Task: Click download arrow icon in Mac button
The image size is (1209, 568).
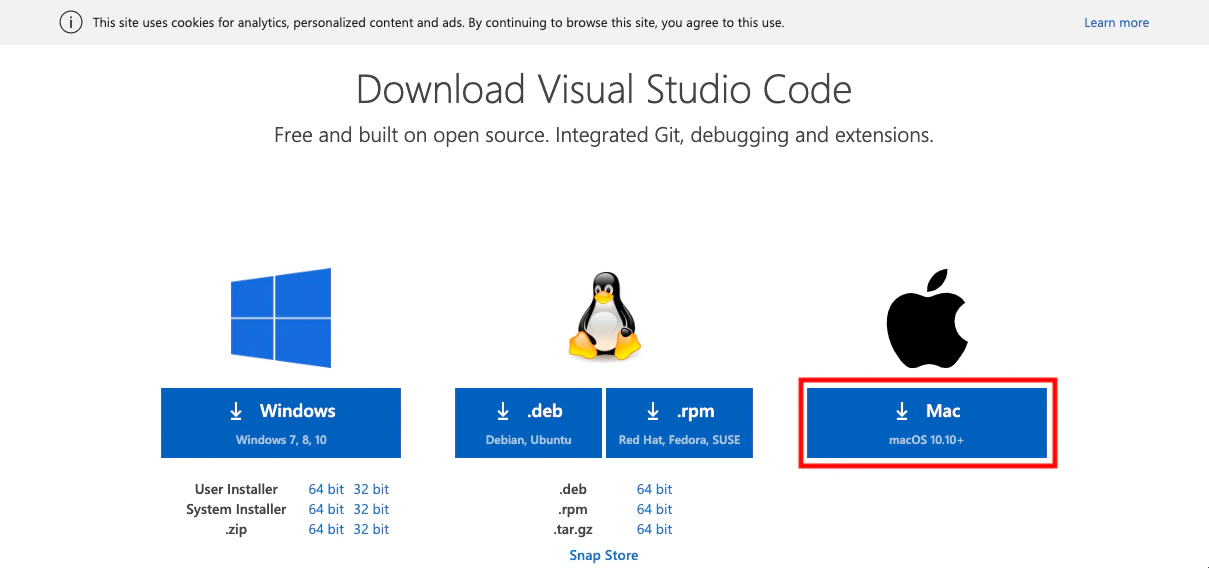Action: pyautogui.click(x=902, y=411)
